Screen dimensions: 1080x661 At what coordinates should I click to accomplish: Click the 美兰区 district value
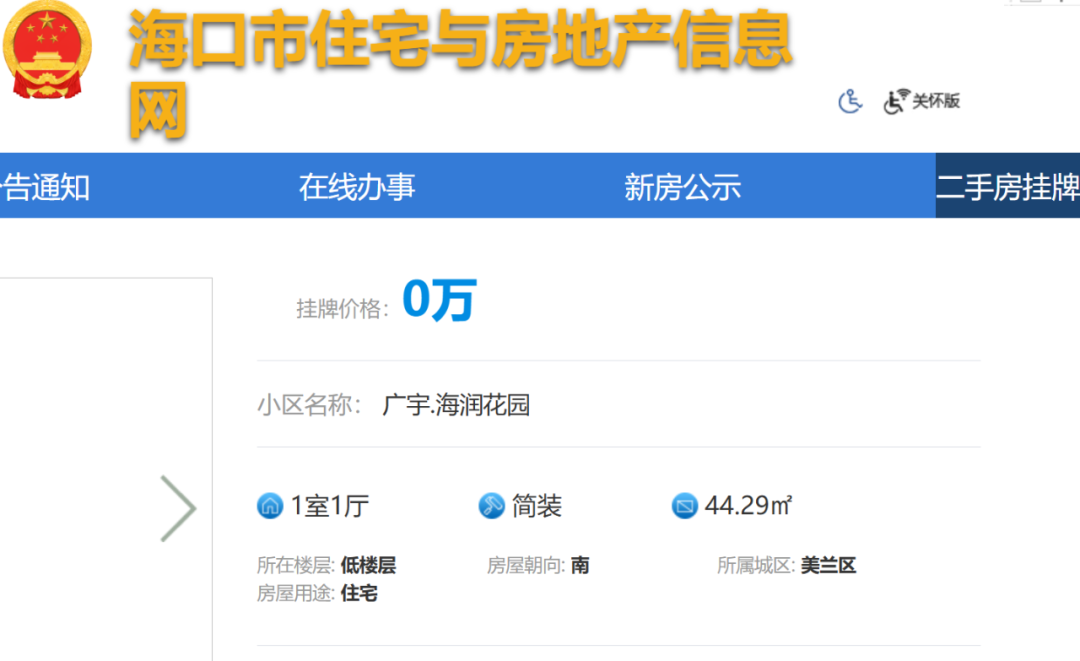[x=828, y=566]
